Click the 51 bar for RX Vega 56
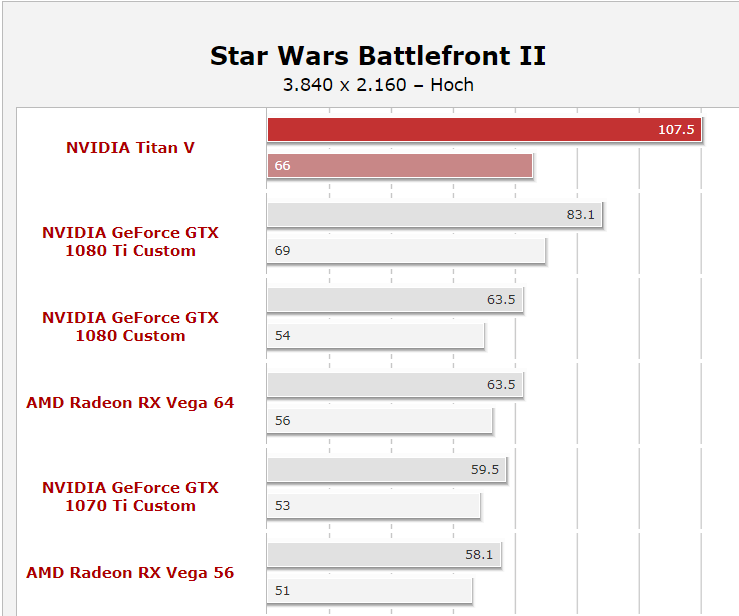This screenshot has height=616, width=739. 370,591
